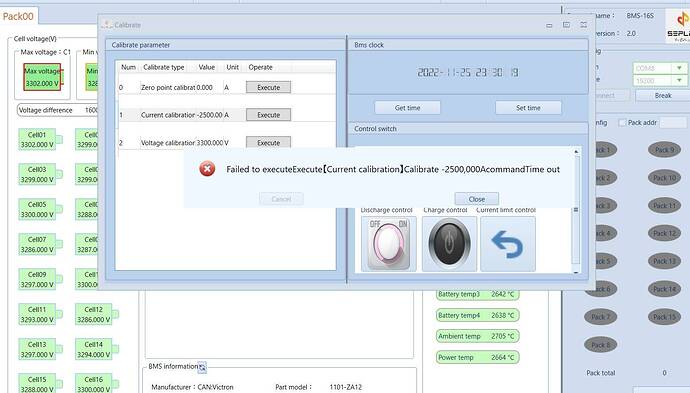Click the Get time button
The height and width of the screenshot is (393, 690).
pos(407,107)
